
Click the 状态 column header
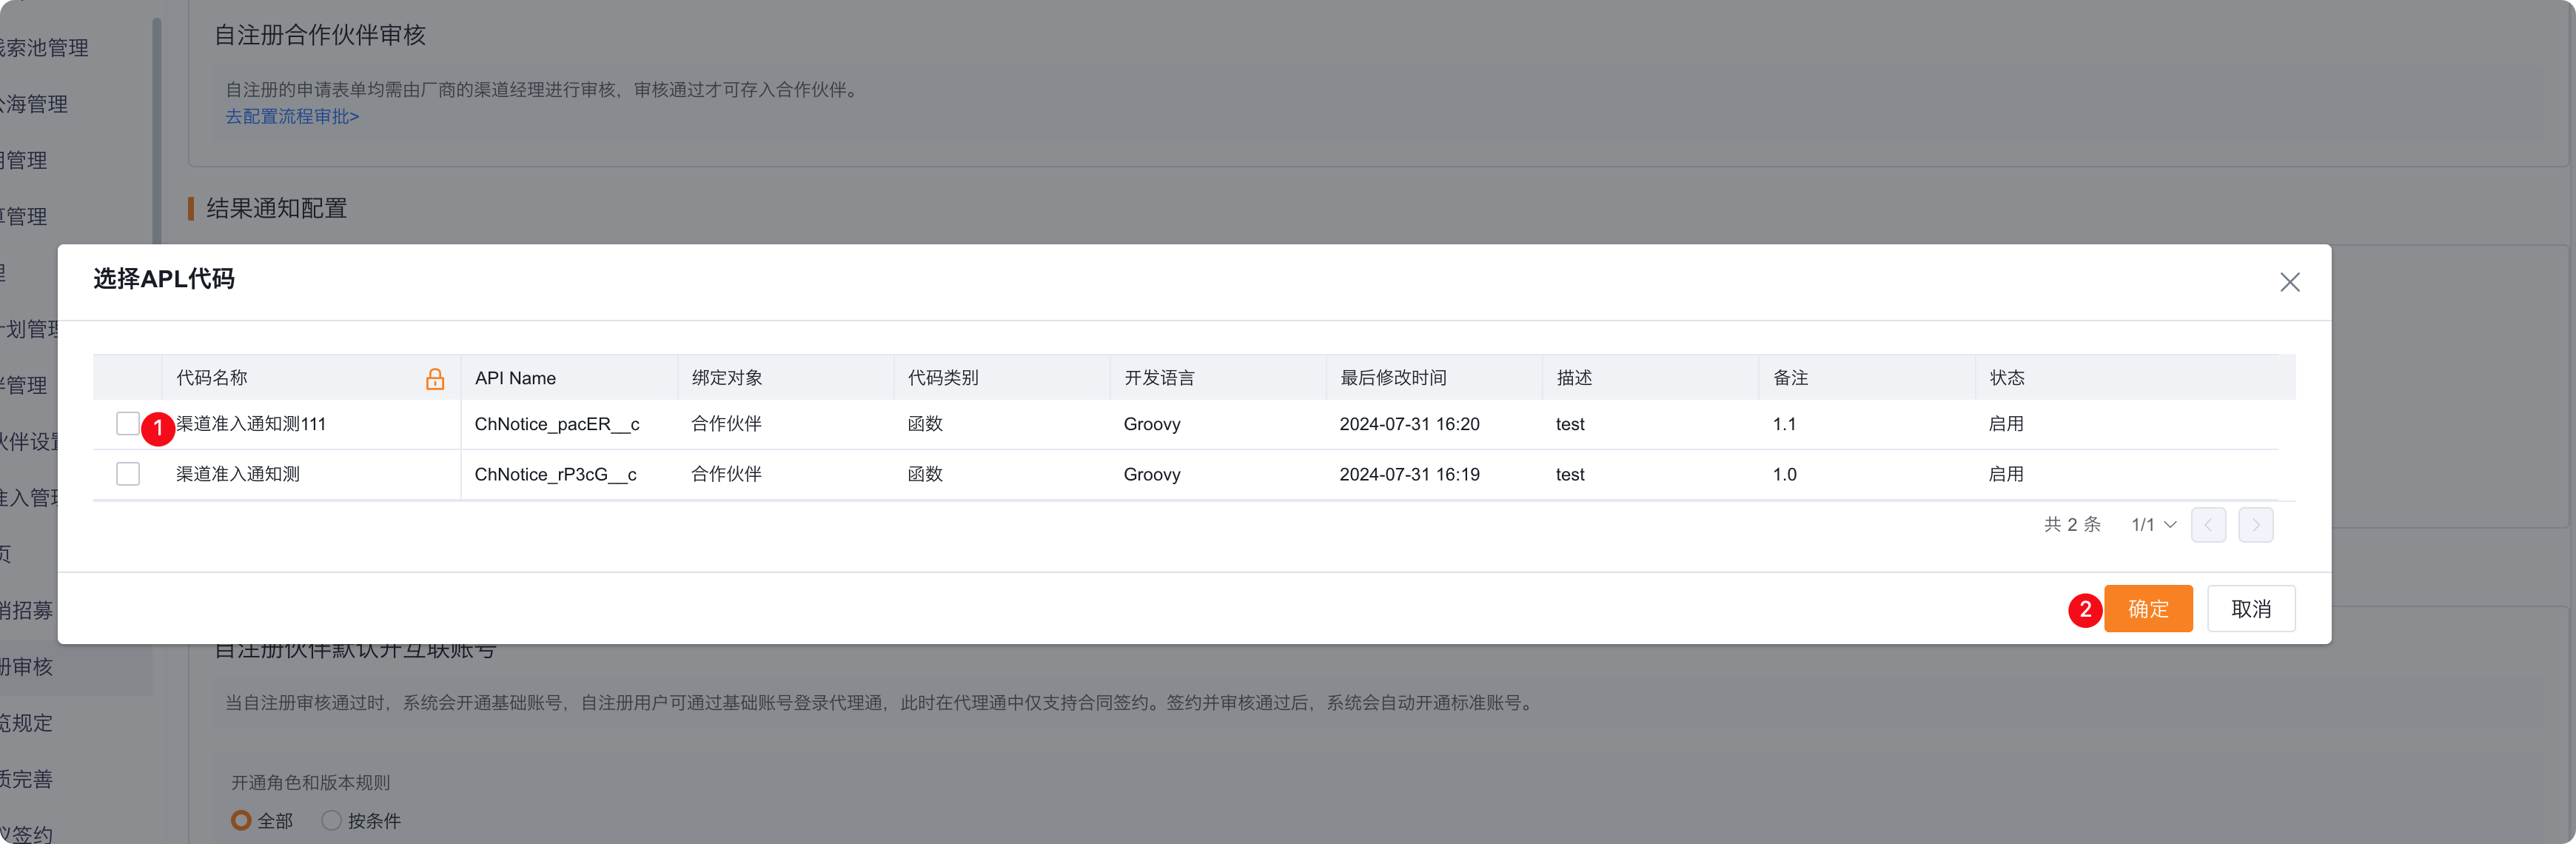pos(2006,378)
